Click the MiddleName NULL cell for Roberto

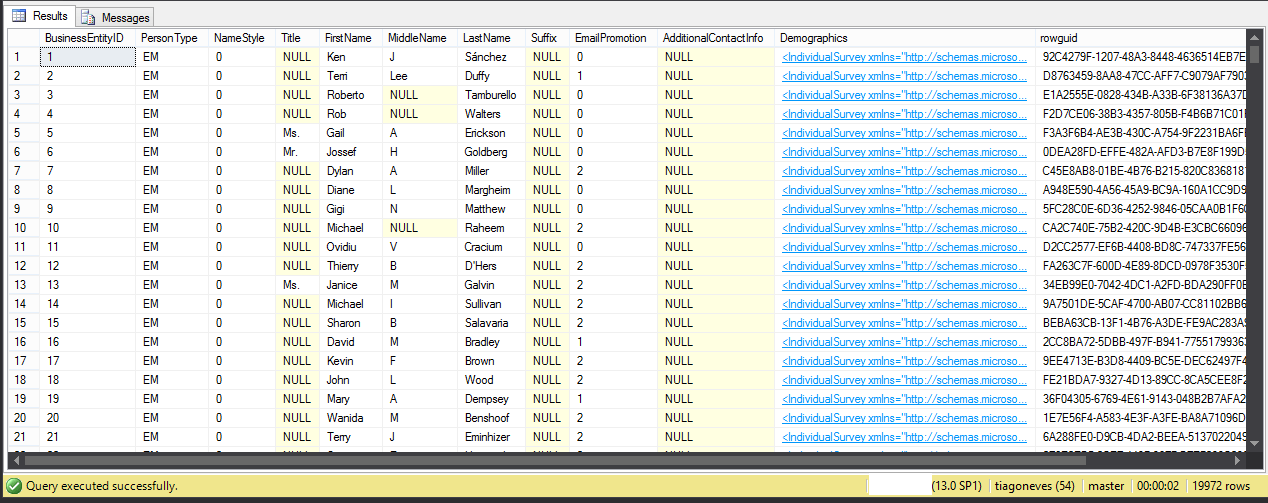(420, 95)
